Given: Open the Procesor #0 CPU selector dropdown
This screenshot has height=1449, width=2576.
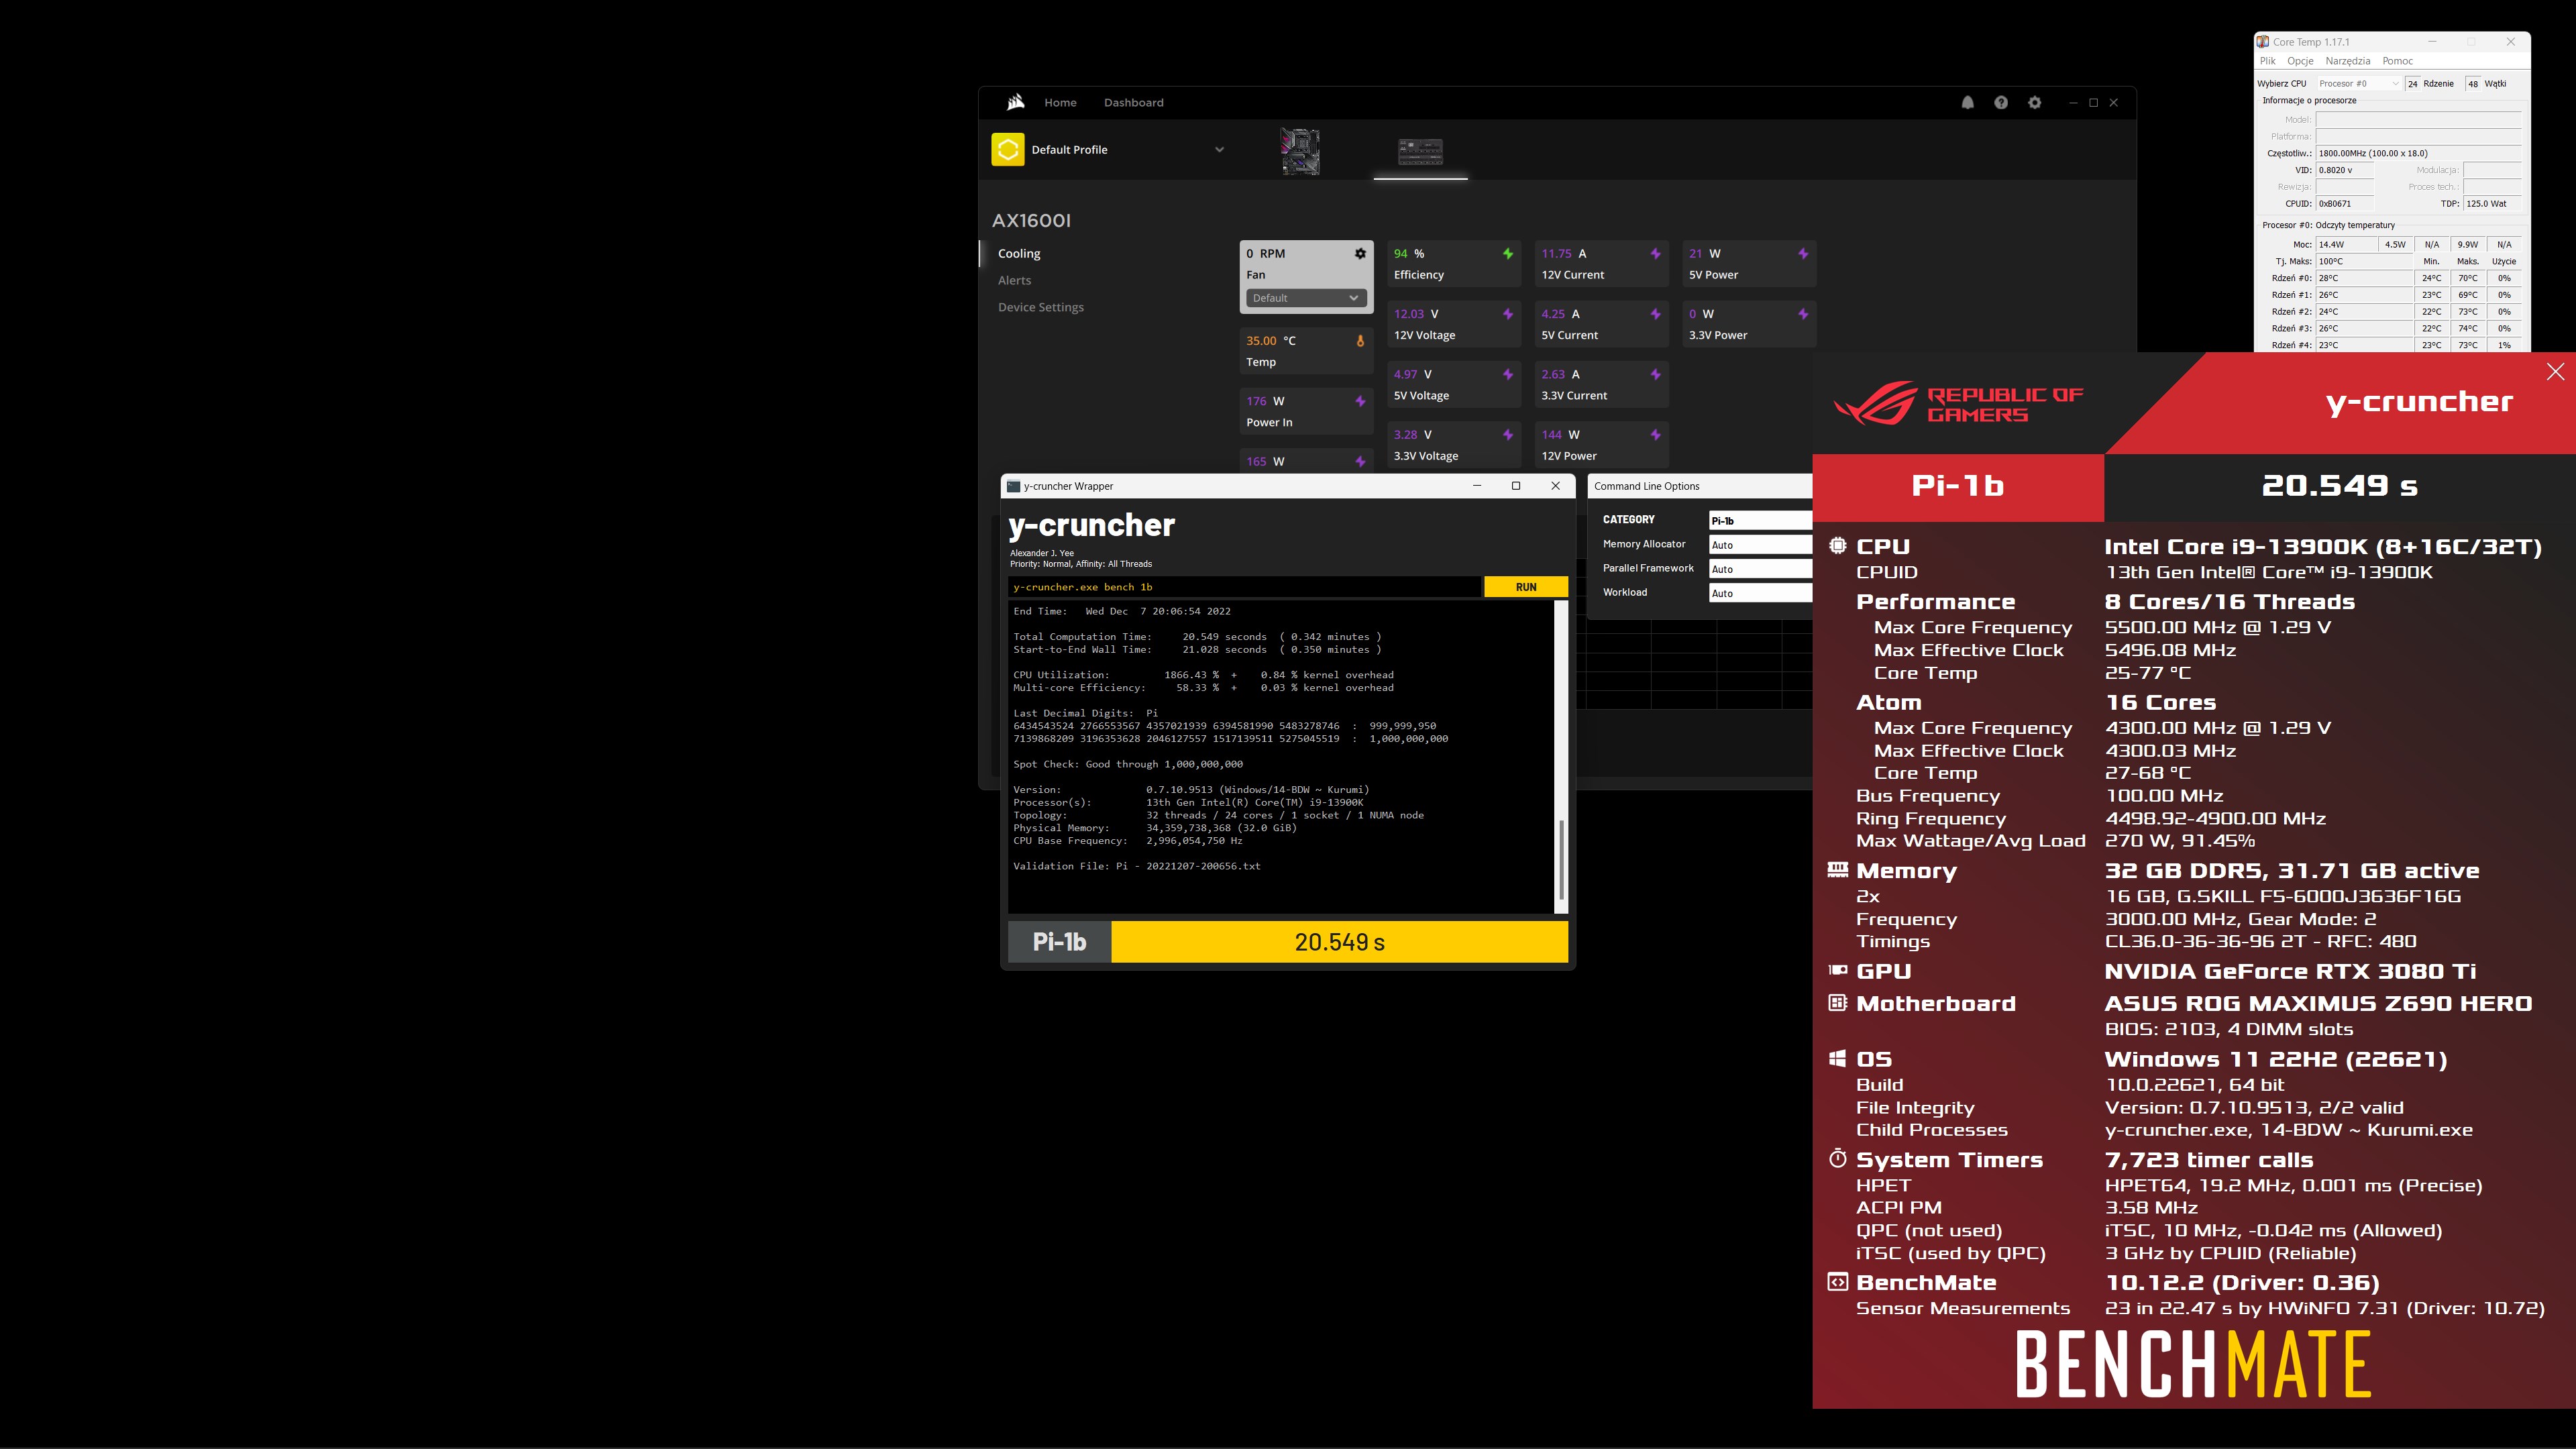Looking at the screenshot, I should (2359, 84).
